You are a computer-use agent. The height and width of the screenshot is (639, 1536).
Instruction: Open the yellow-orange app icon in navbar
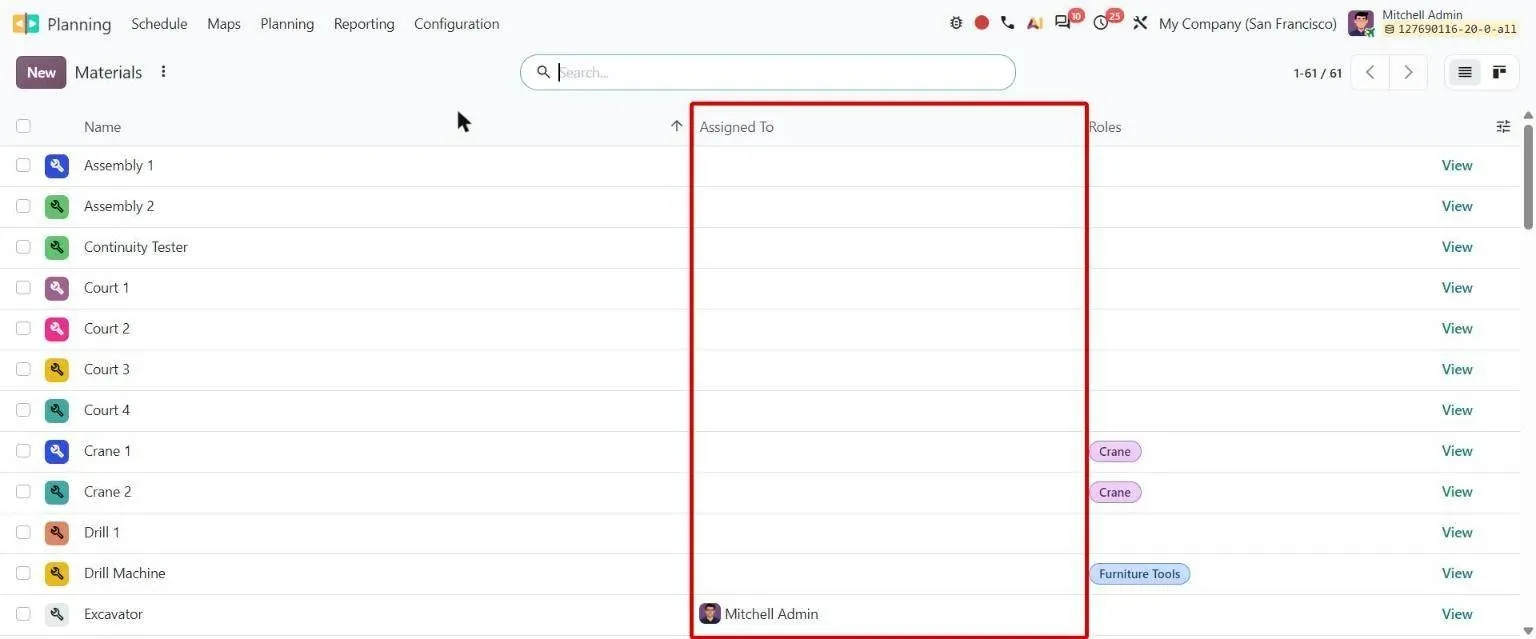pyautogui.click(x=1035, y=23)
